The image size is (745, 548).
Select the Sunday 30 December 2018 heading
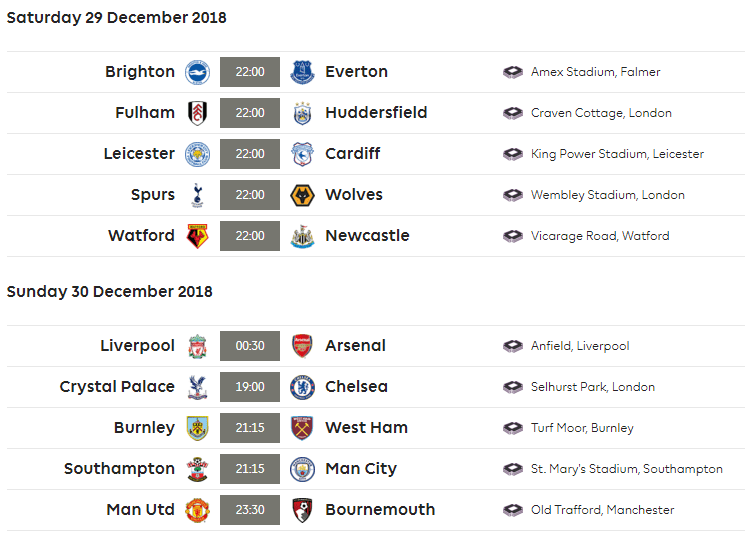[x=110, y=292]
